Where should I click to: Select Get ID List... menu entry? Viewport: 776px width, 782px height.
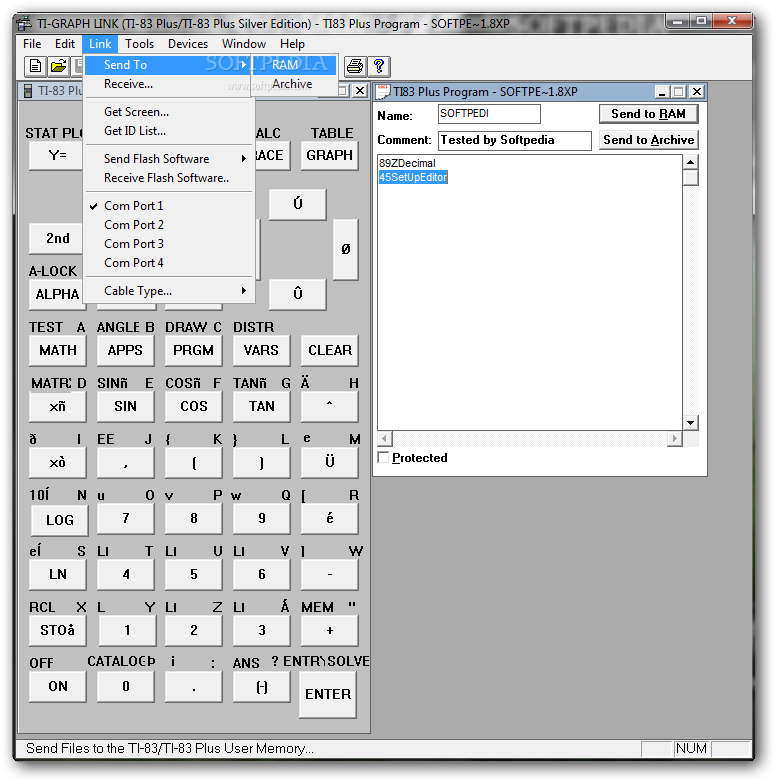pyautogui.click(x=170, y=131)
